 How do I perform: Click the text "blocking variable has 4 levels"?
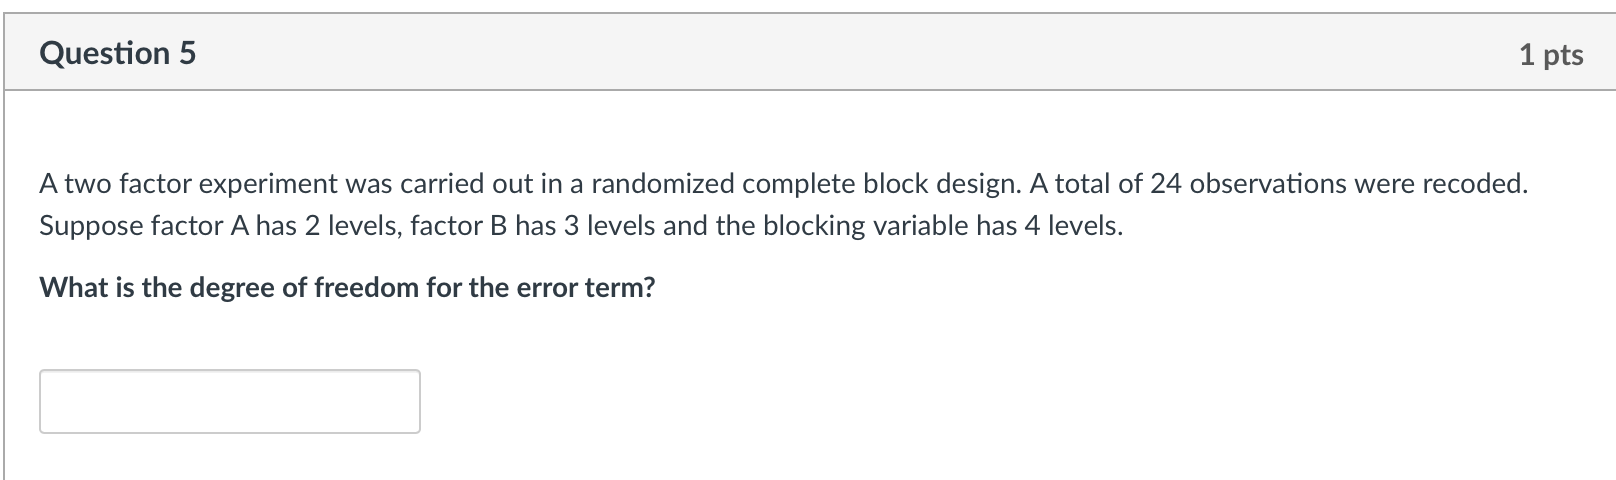(x=943, y=226)
